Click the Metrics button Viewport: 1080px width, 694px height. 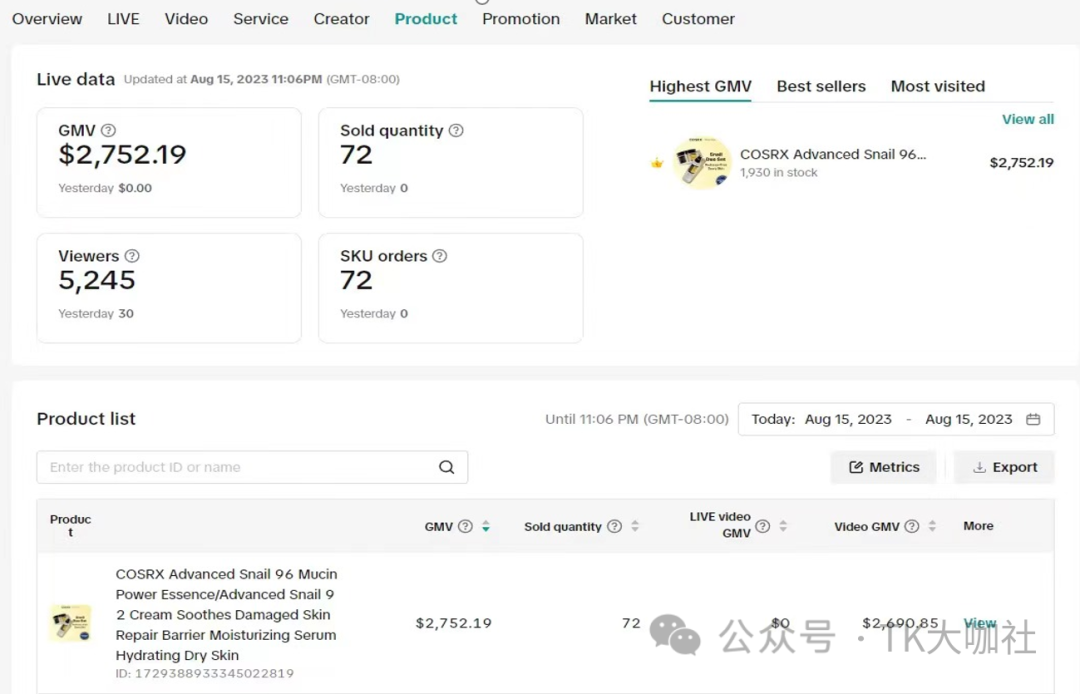pos(883,467)
